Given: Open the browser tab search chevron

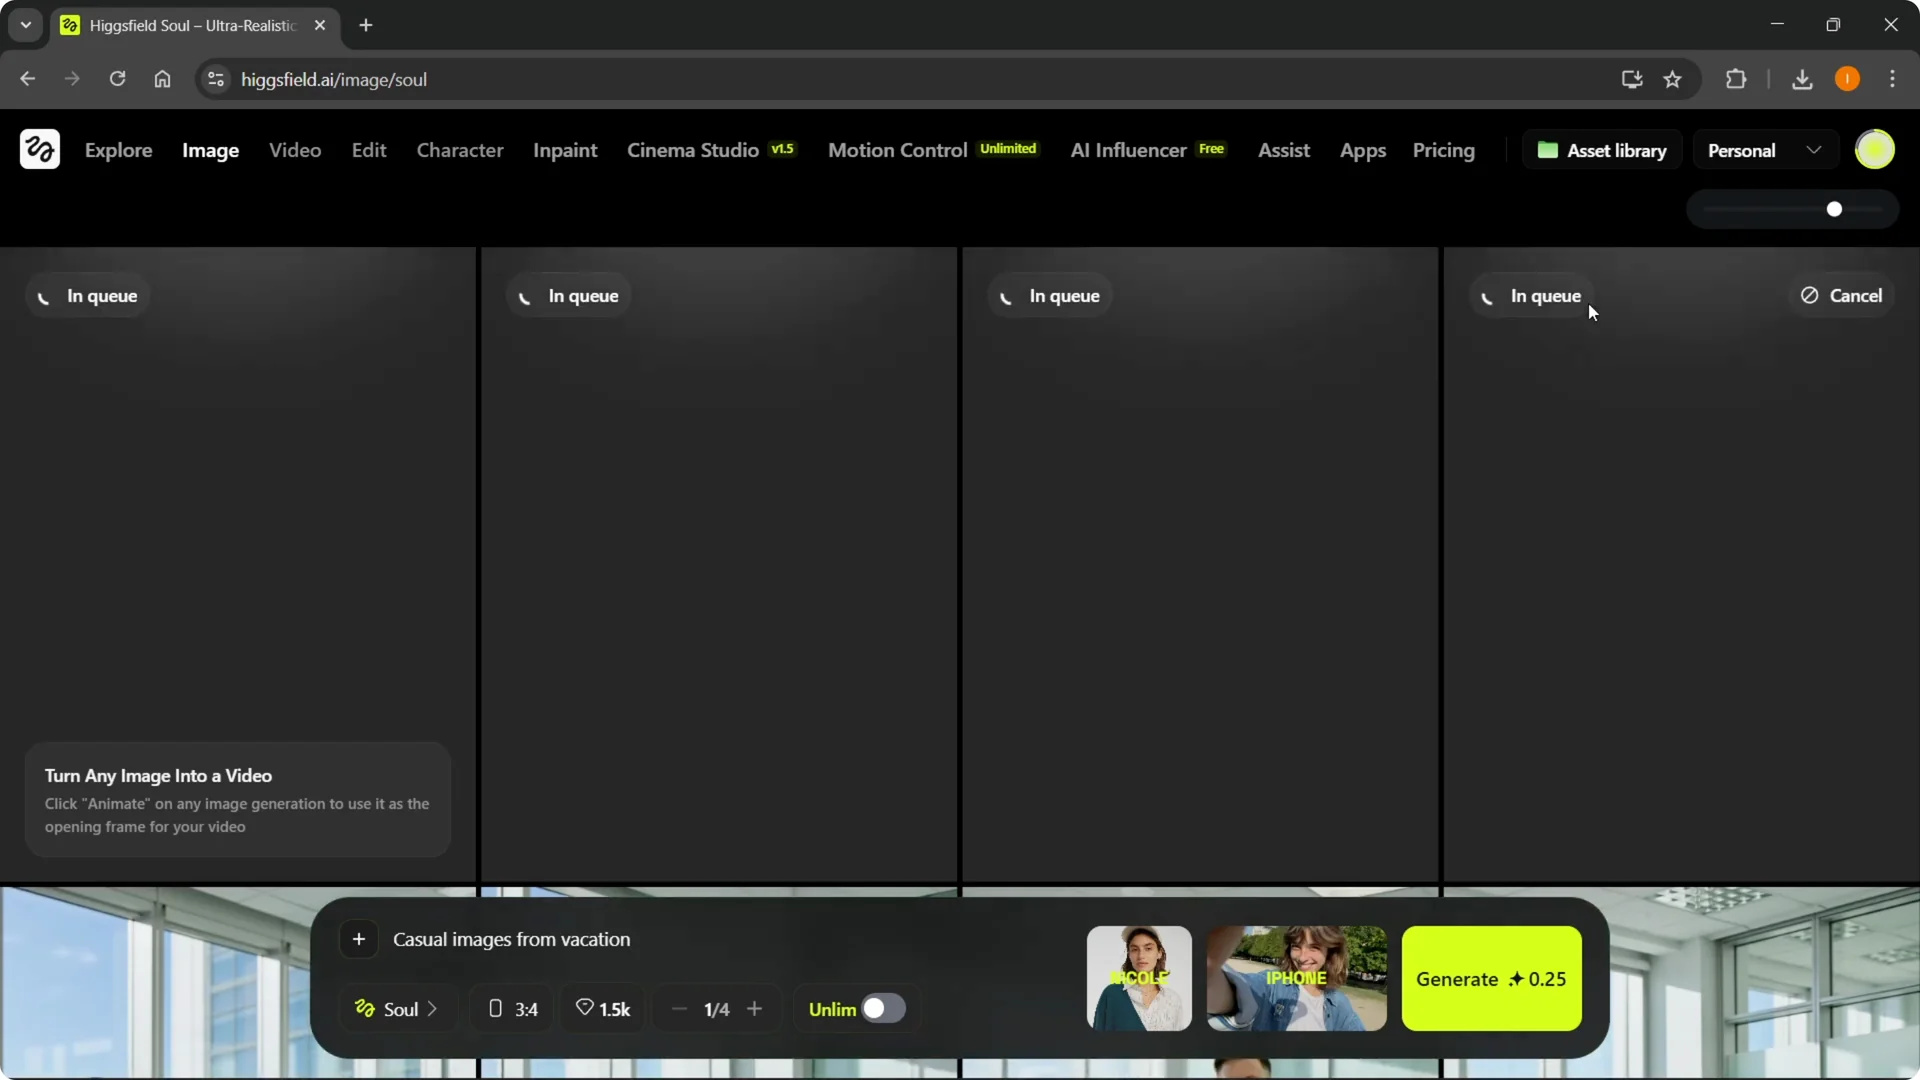Looking at the screenshot, I should pyautogui.click(x=25, y=24).
